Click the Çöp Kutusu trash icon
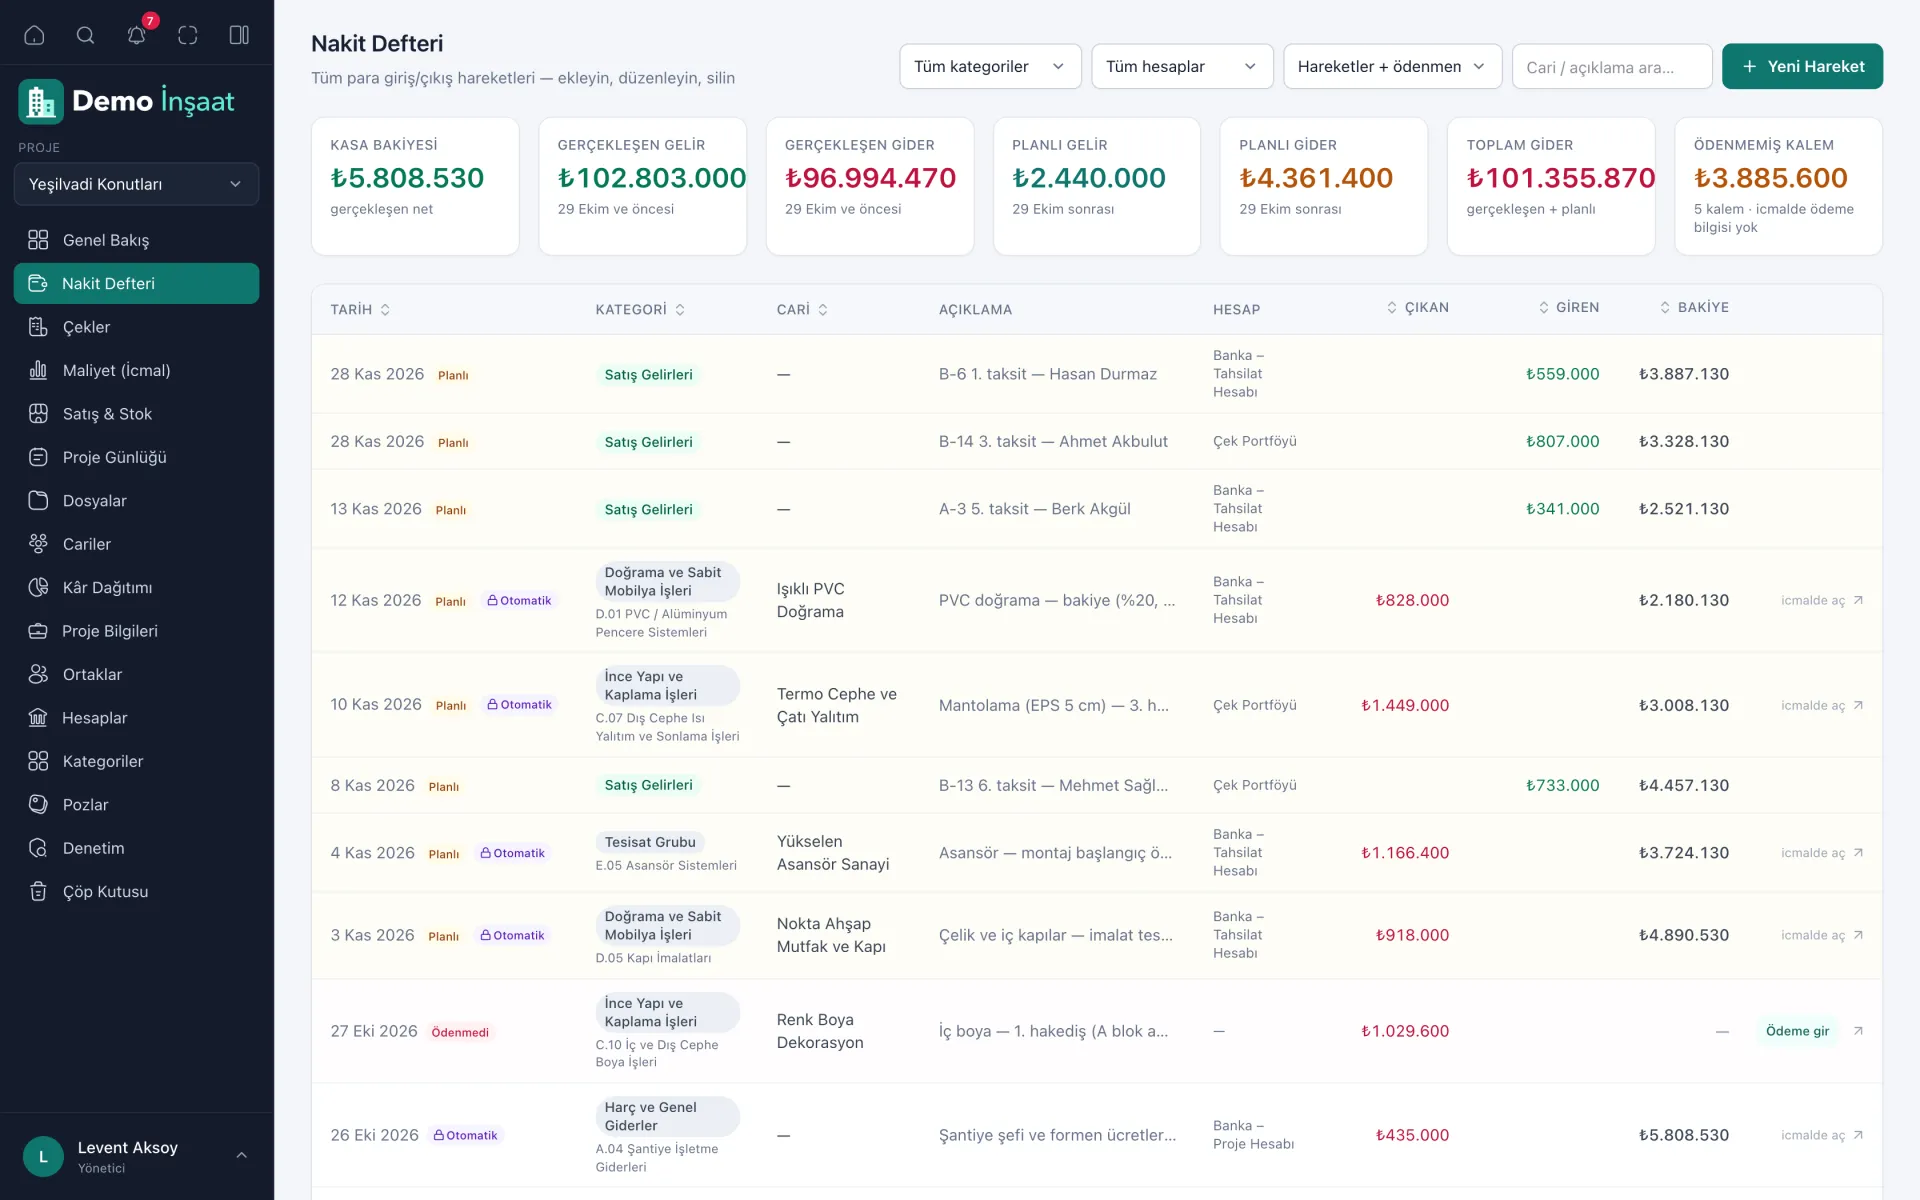 click(38, 891)
